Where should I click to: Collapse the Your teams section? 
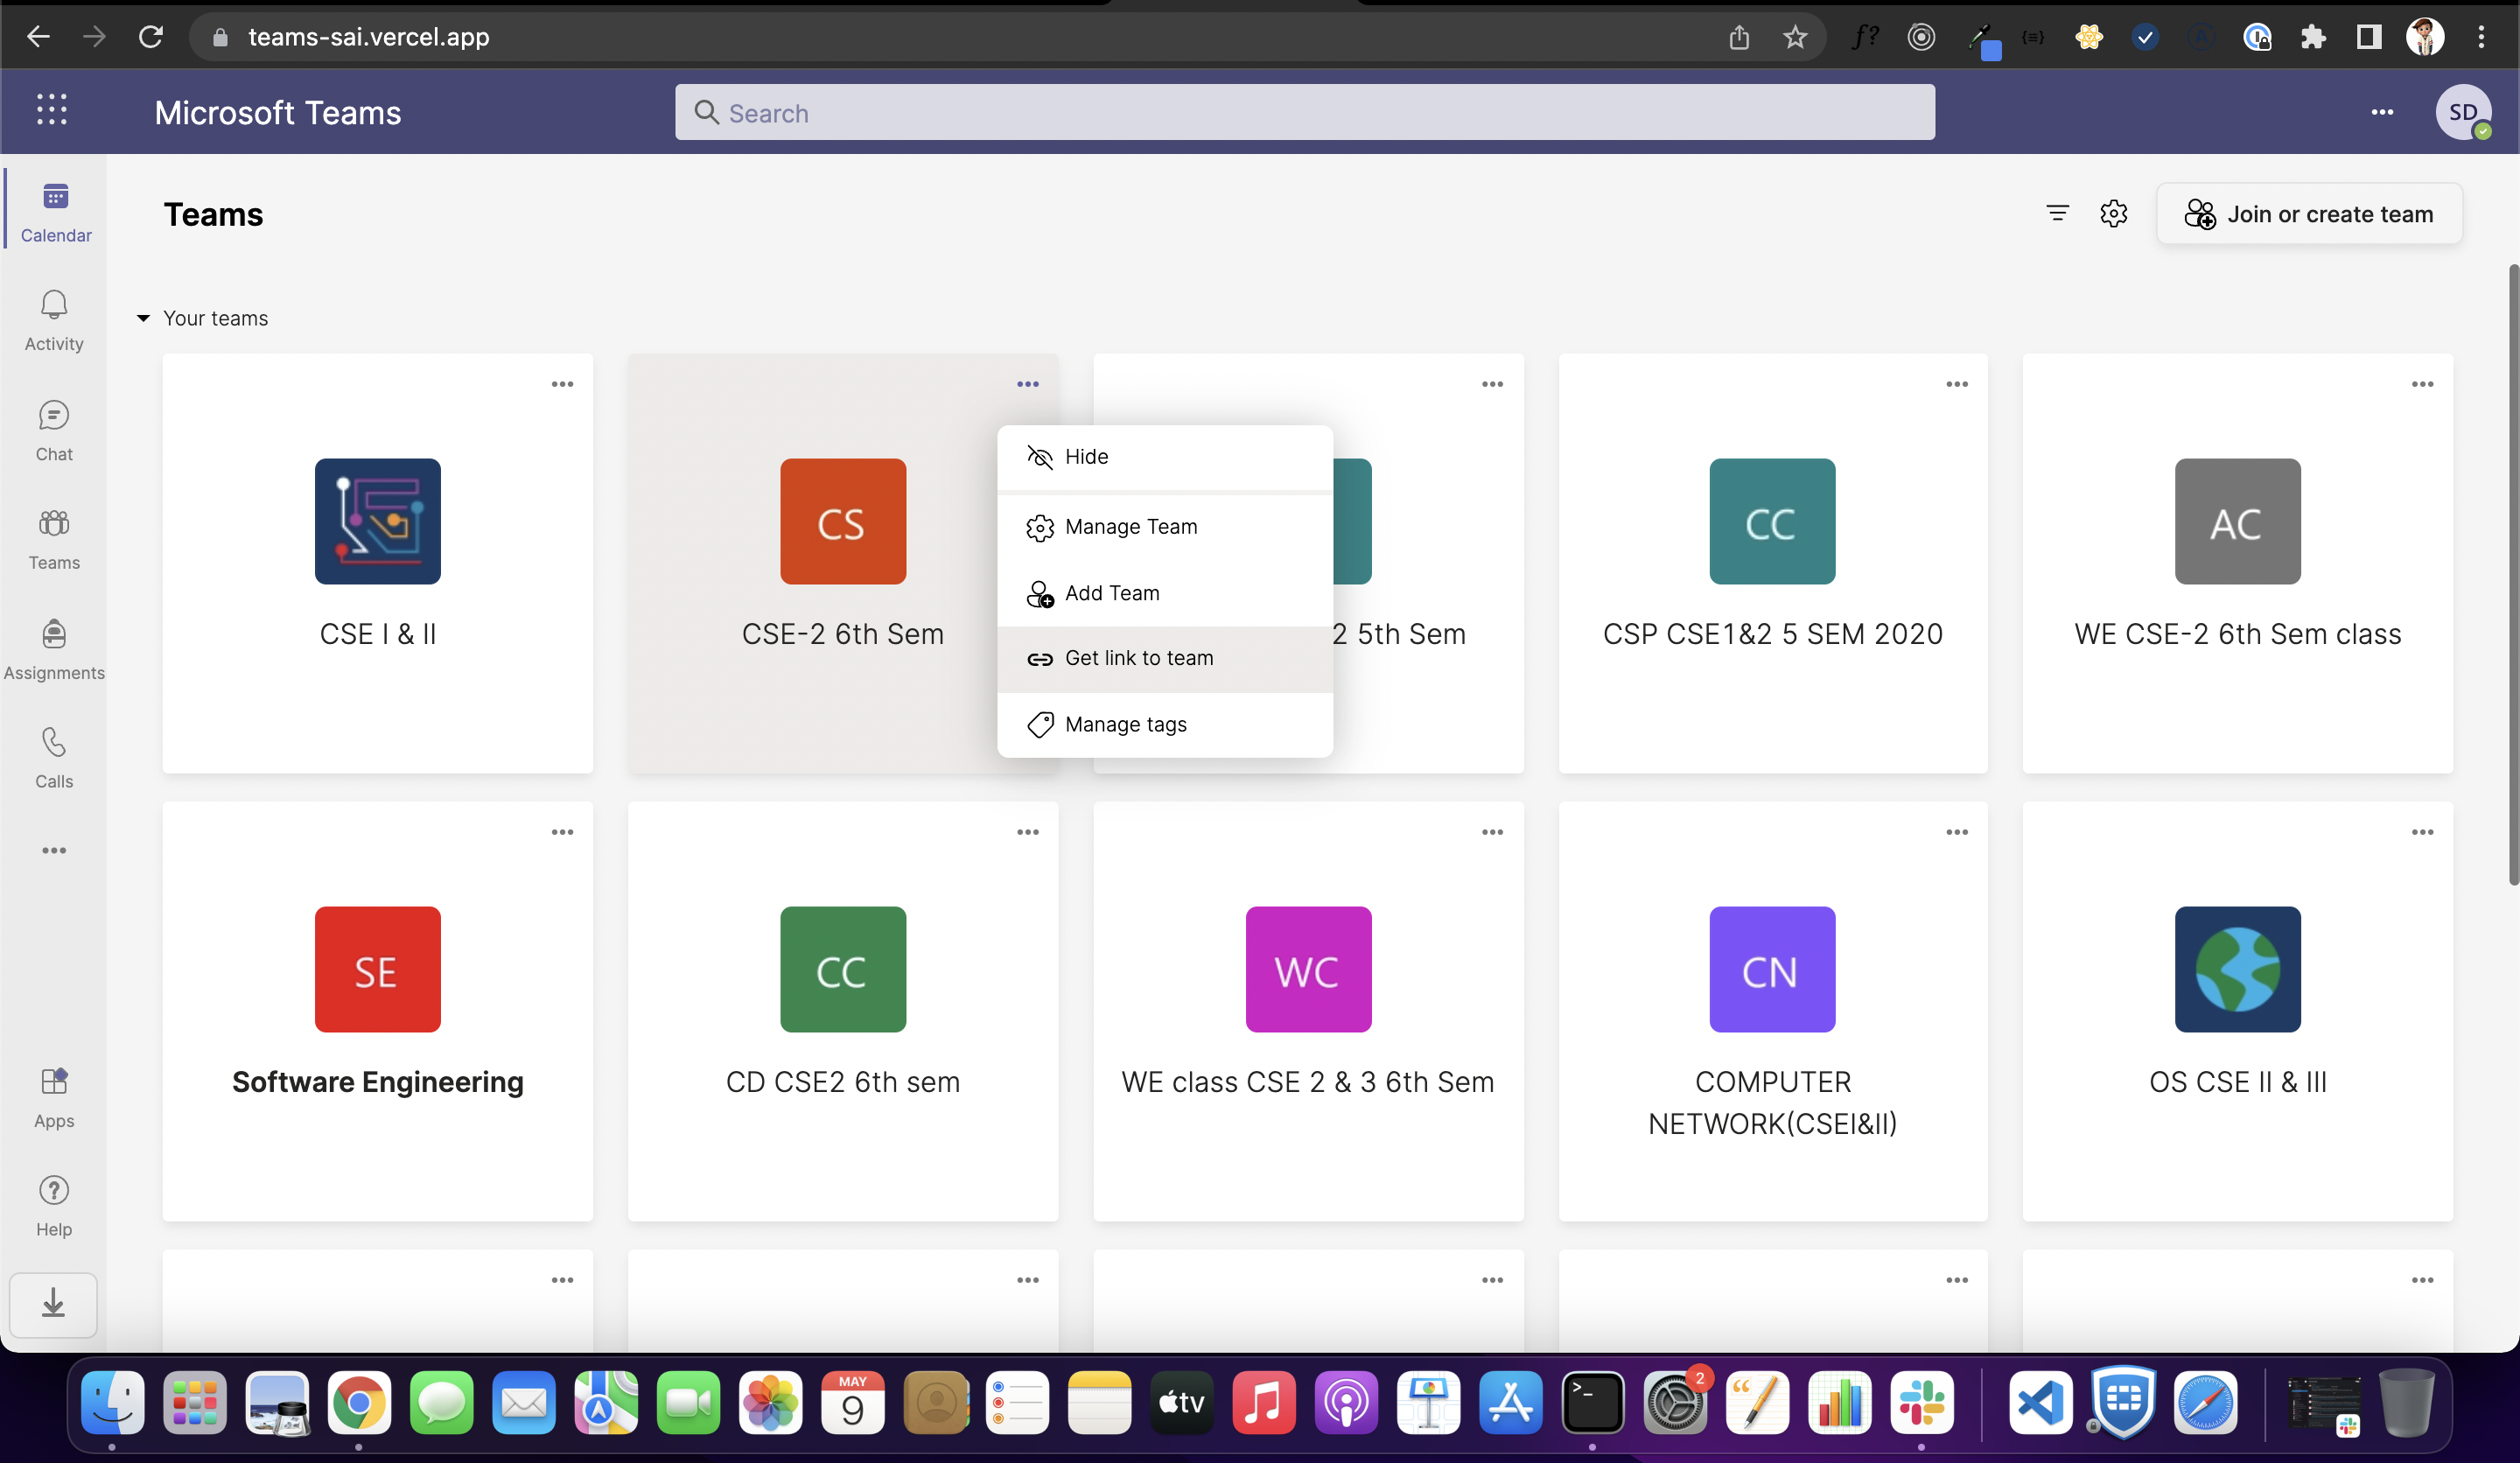pos(143,318)
